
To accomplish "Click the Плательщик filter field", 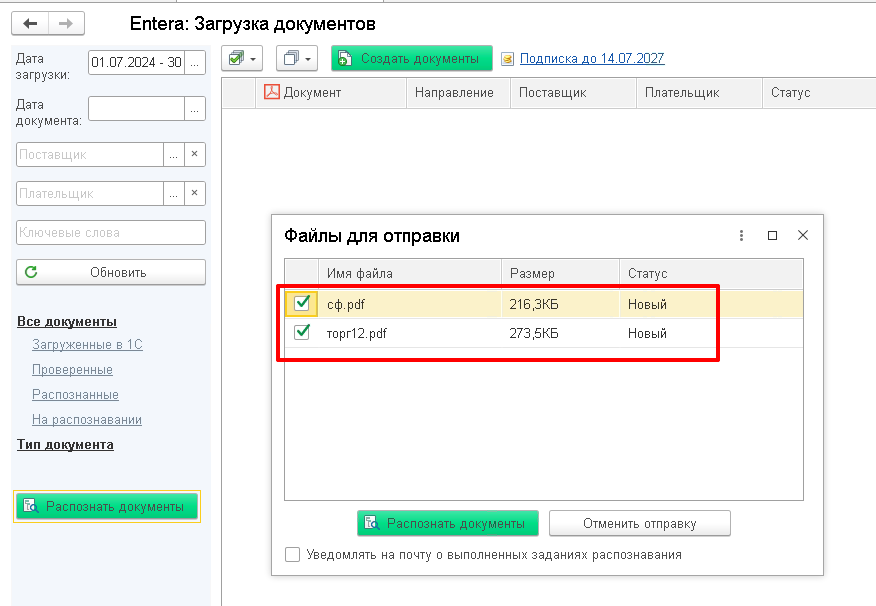I will point(90,194).
